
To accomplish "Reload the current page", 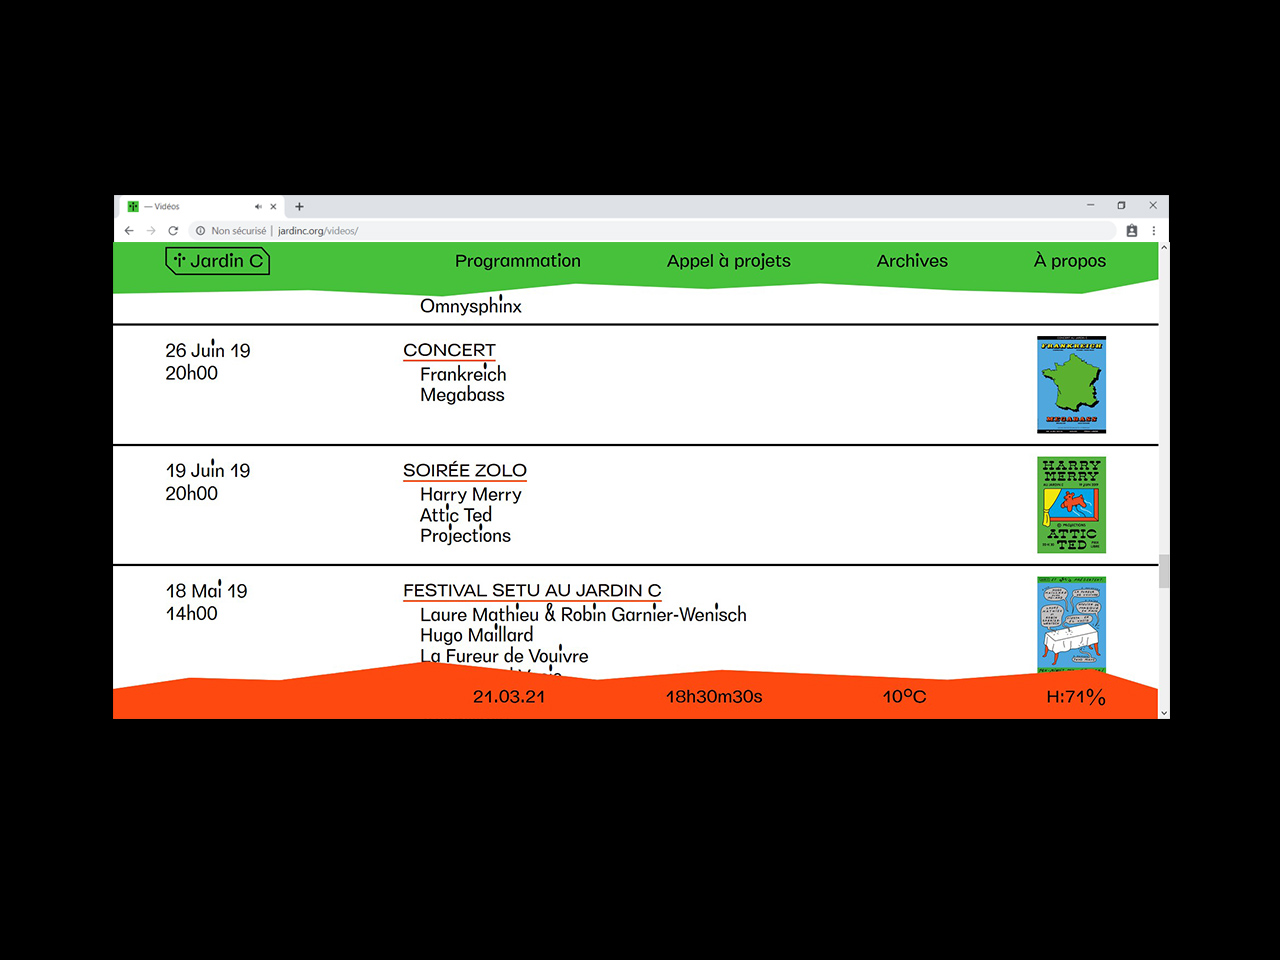I will pos(173,231).
